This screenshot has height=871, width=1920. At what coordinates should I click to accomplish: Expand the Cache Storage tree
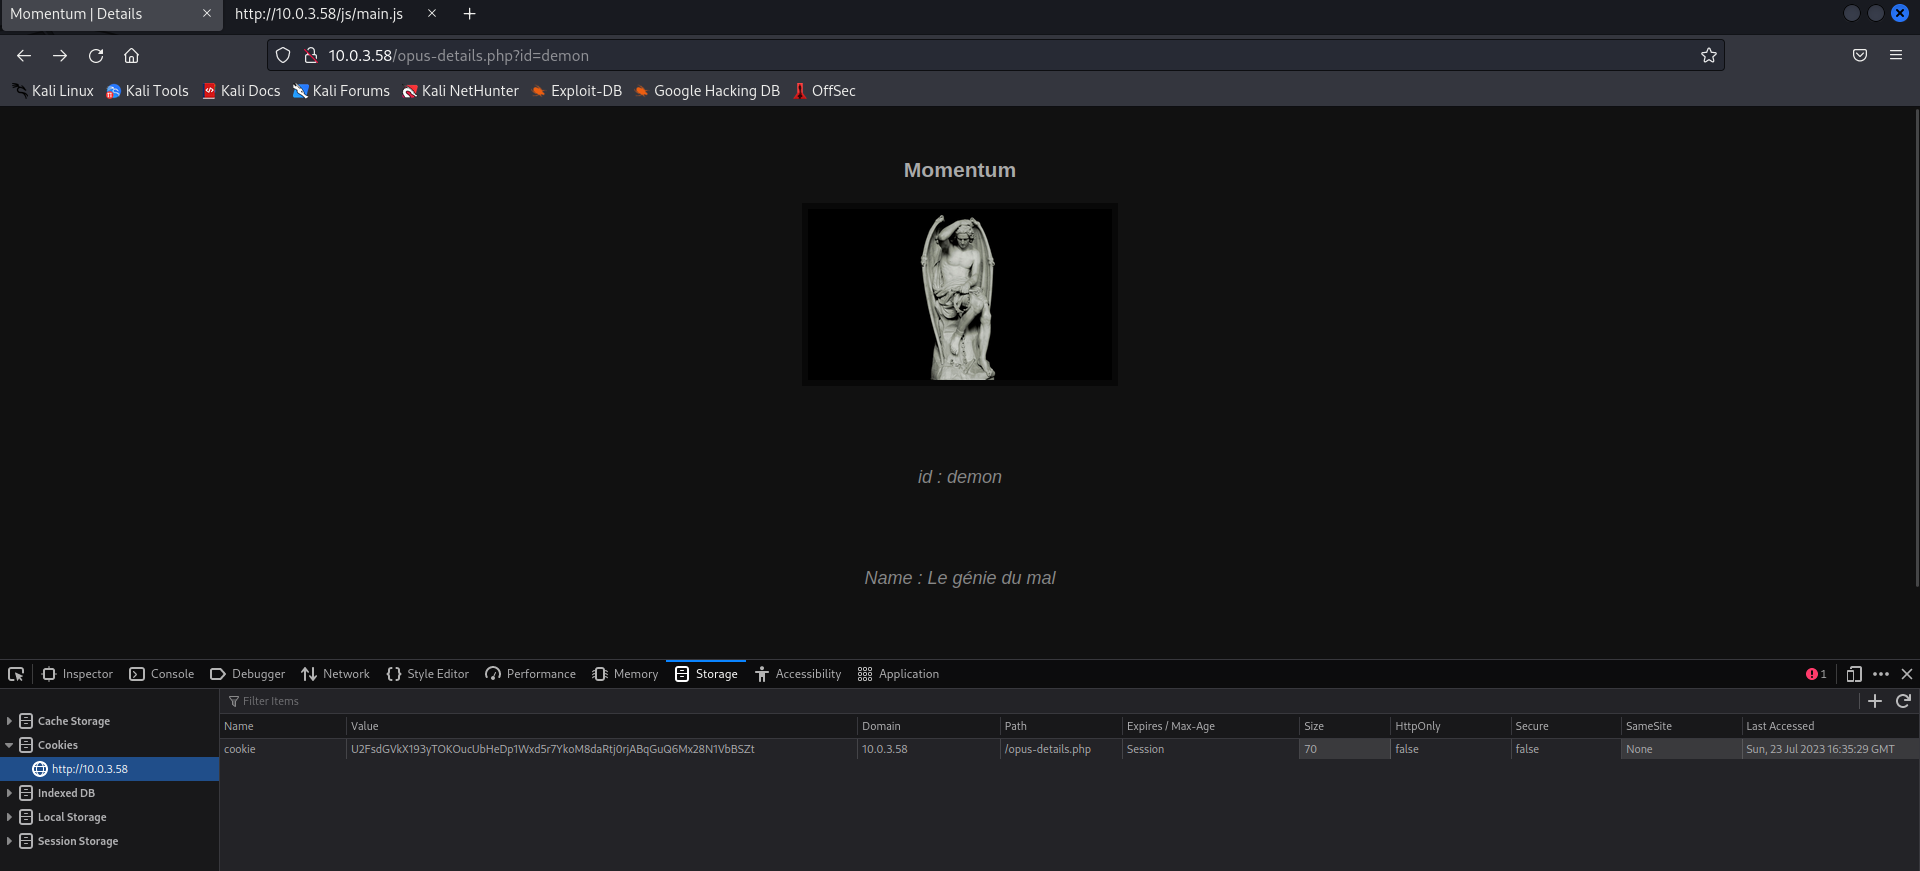[10, 721]
